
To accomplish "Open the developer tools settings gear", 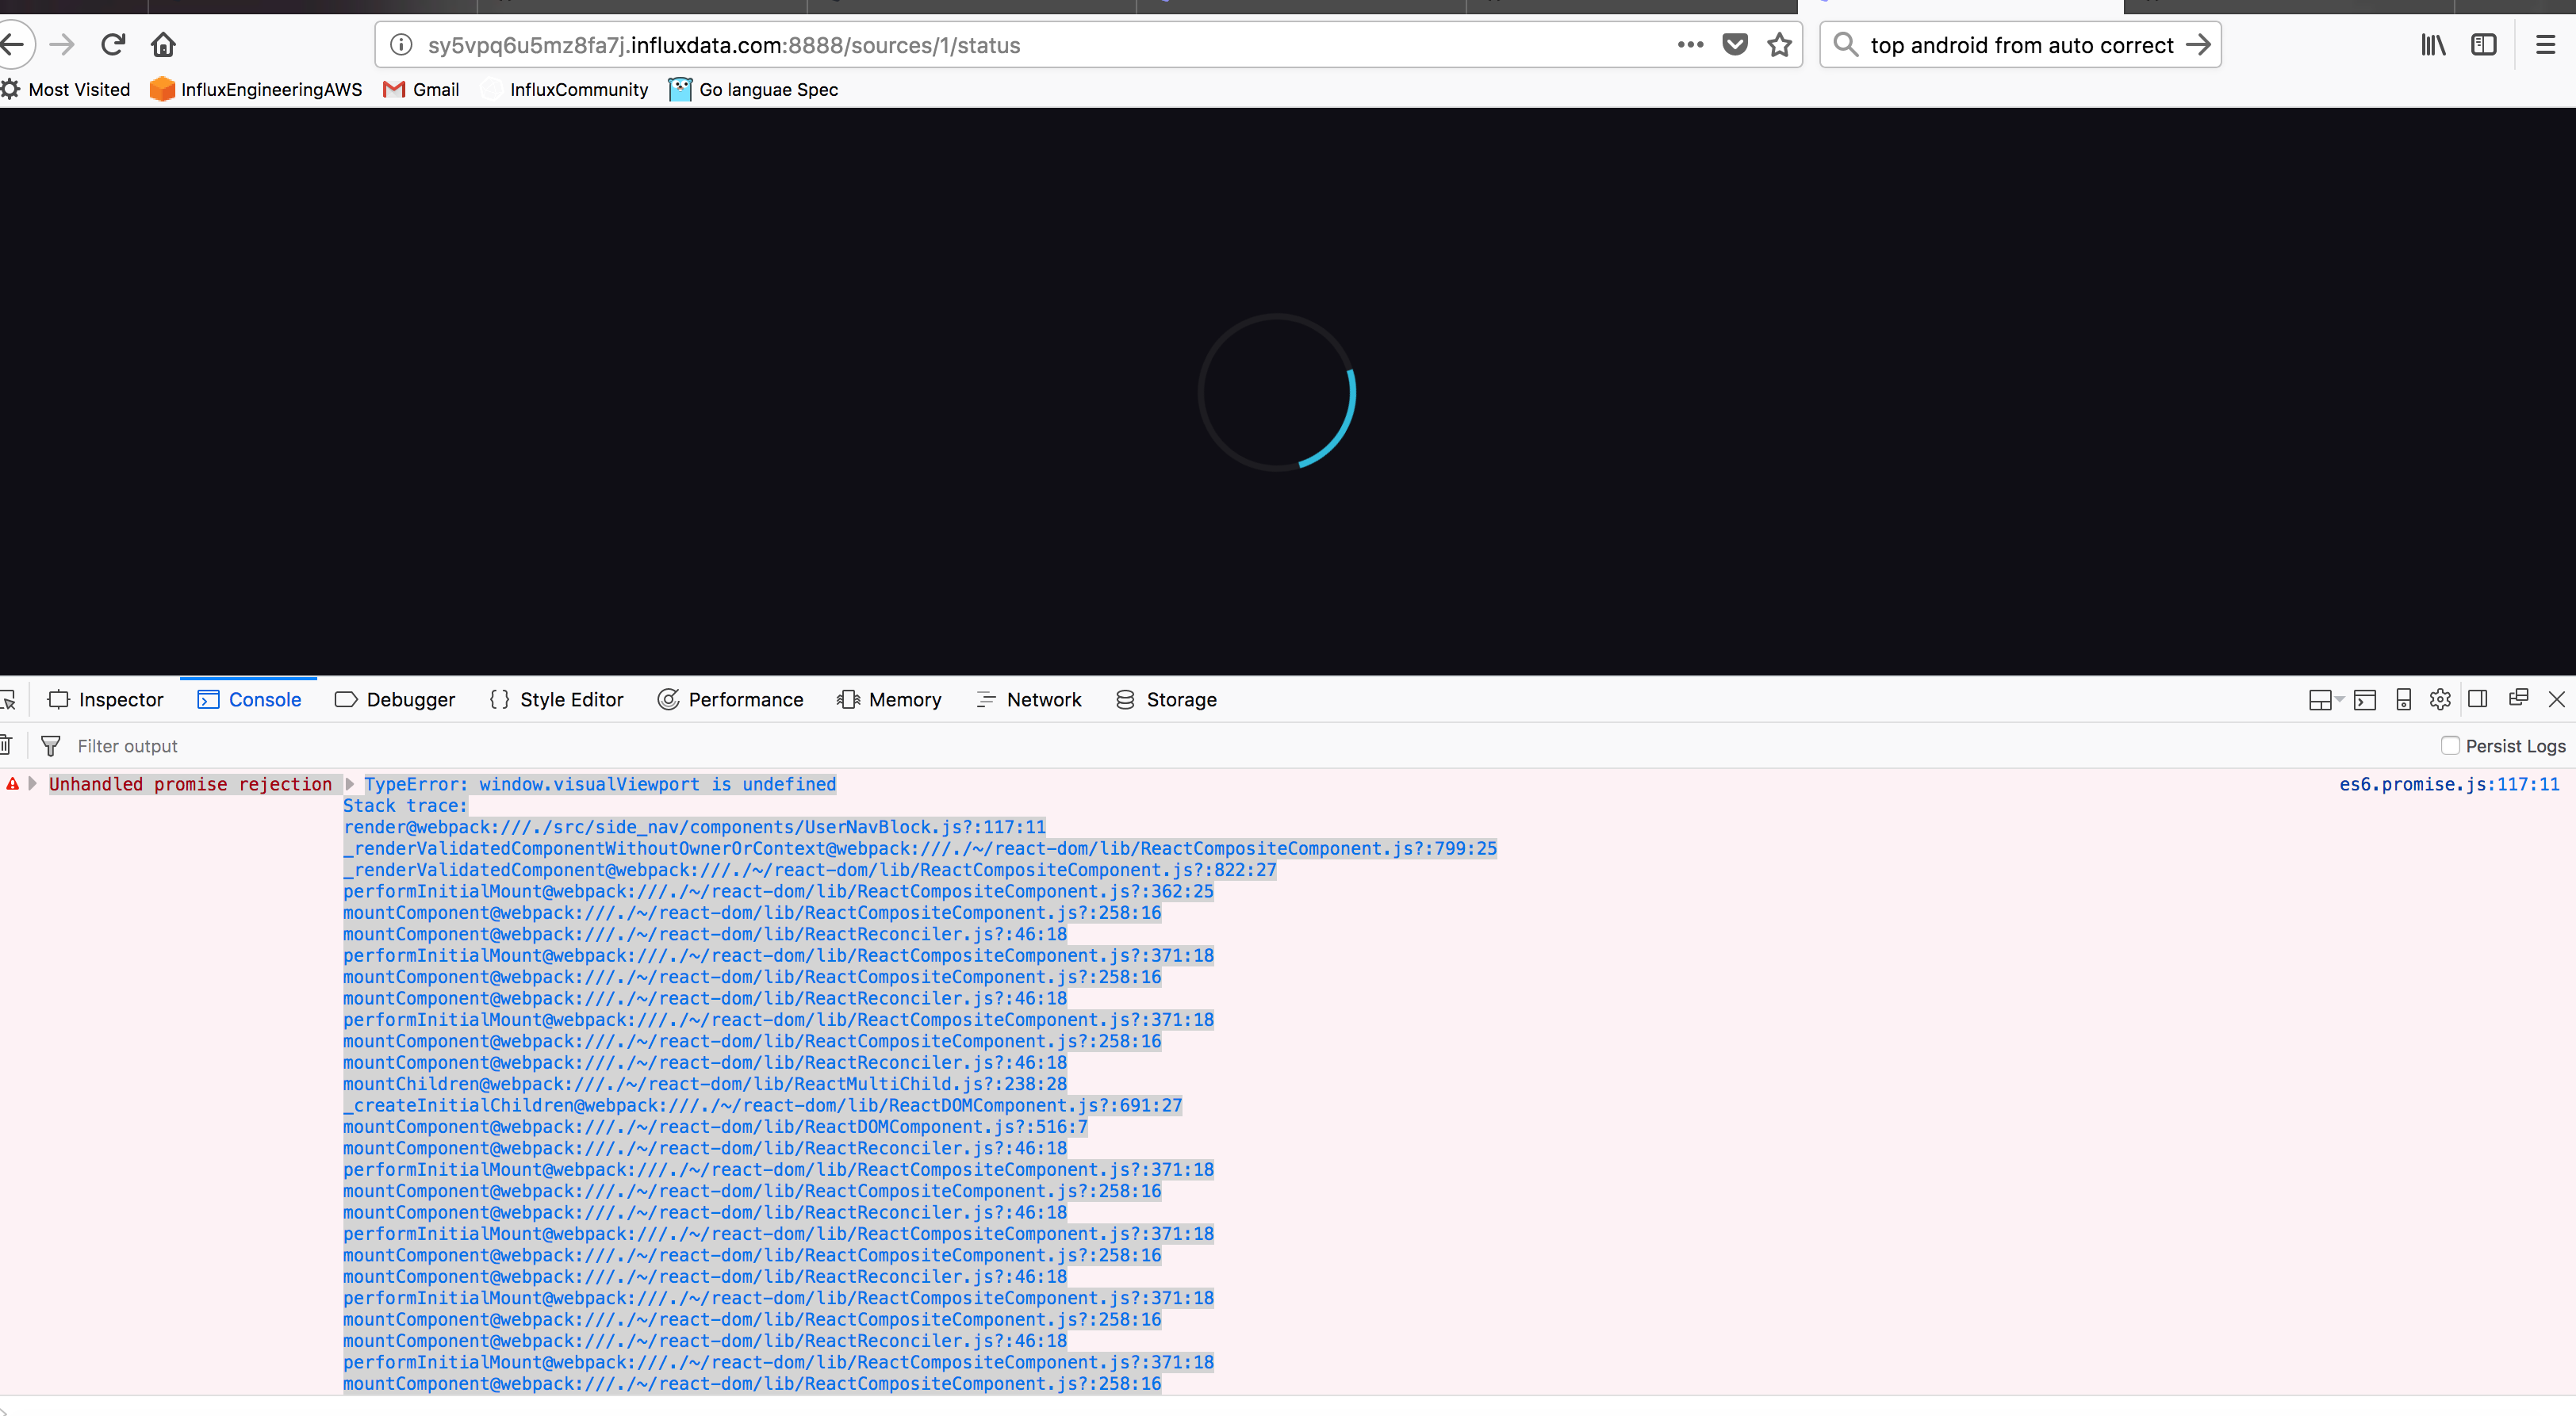I will (x=2440, y=699).
